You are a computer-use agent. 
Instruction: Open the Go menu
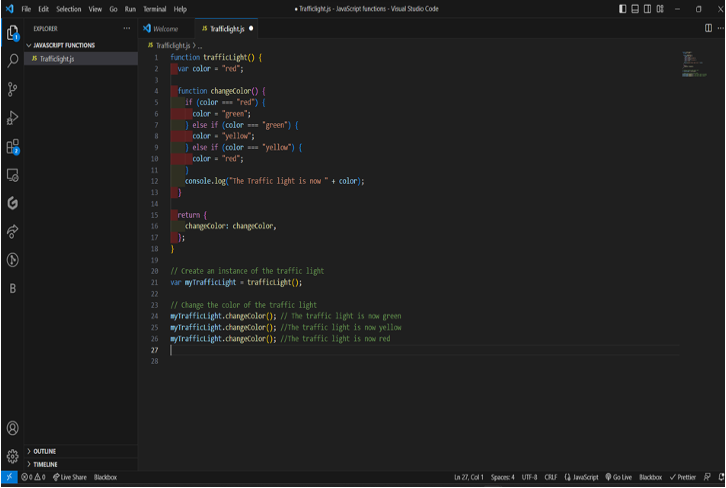tap(113, 9)
